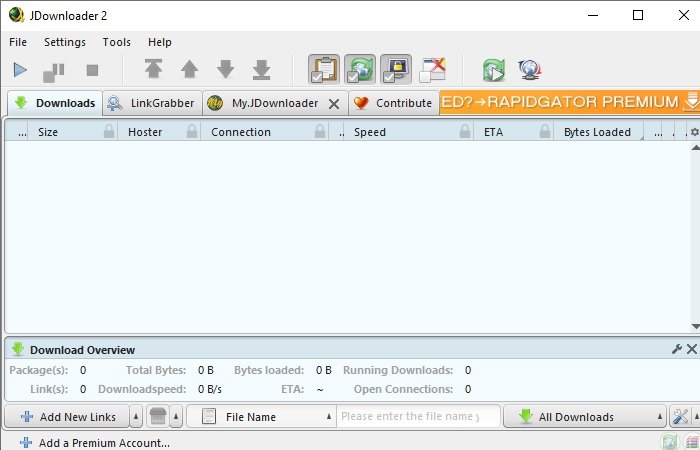The height and width of the screenshot is (450, 700).
Task: Open the File Name search filter dropdown
Action: pos(262,417)
